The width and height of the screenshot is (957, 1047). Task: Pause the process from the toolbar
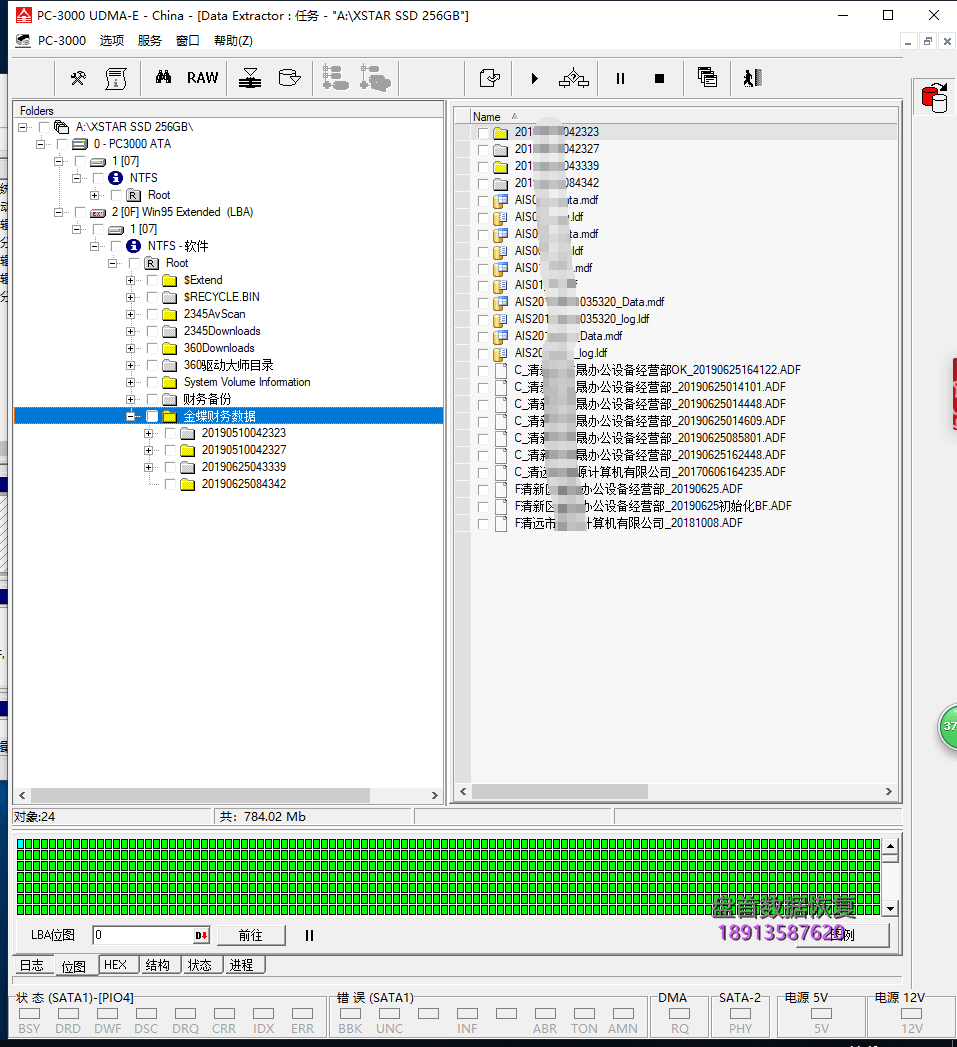click(620, 79)
